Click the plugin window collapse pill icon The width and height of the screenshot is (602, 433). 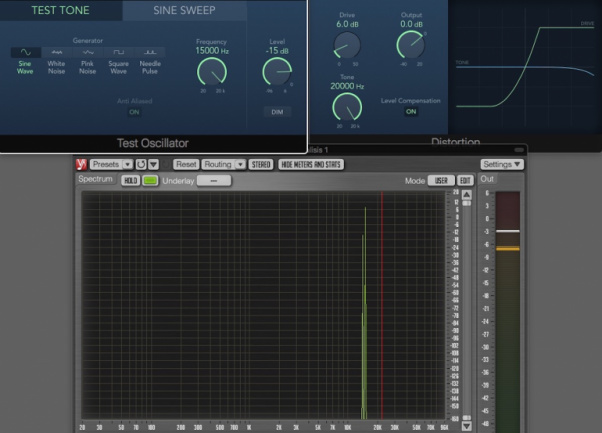(519, 150)
